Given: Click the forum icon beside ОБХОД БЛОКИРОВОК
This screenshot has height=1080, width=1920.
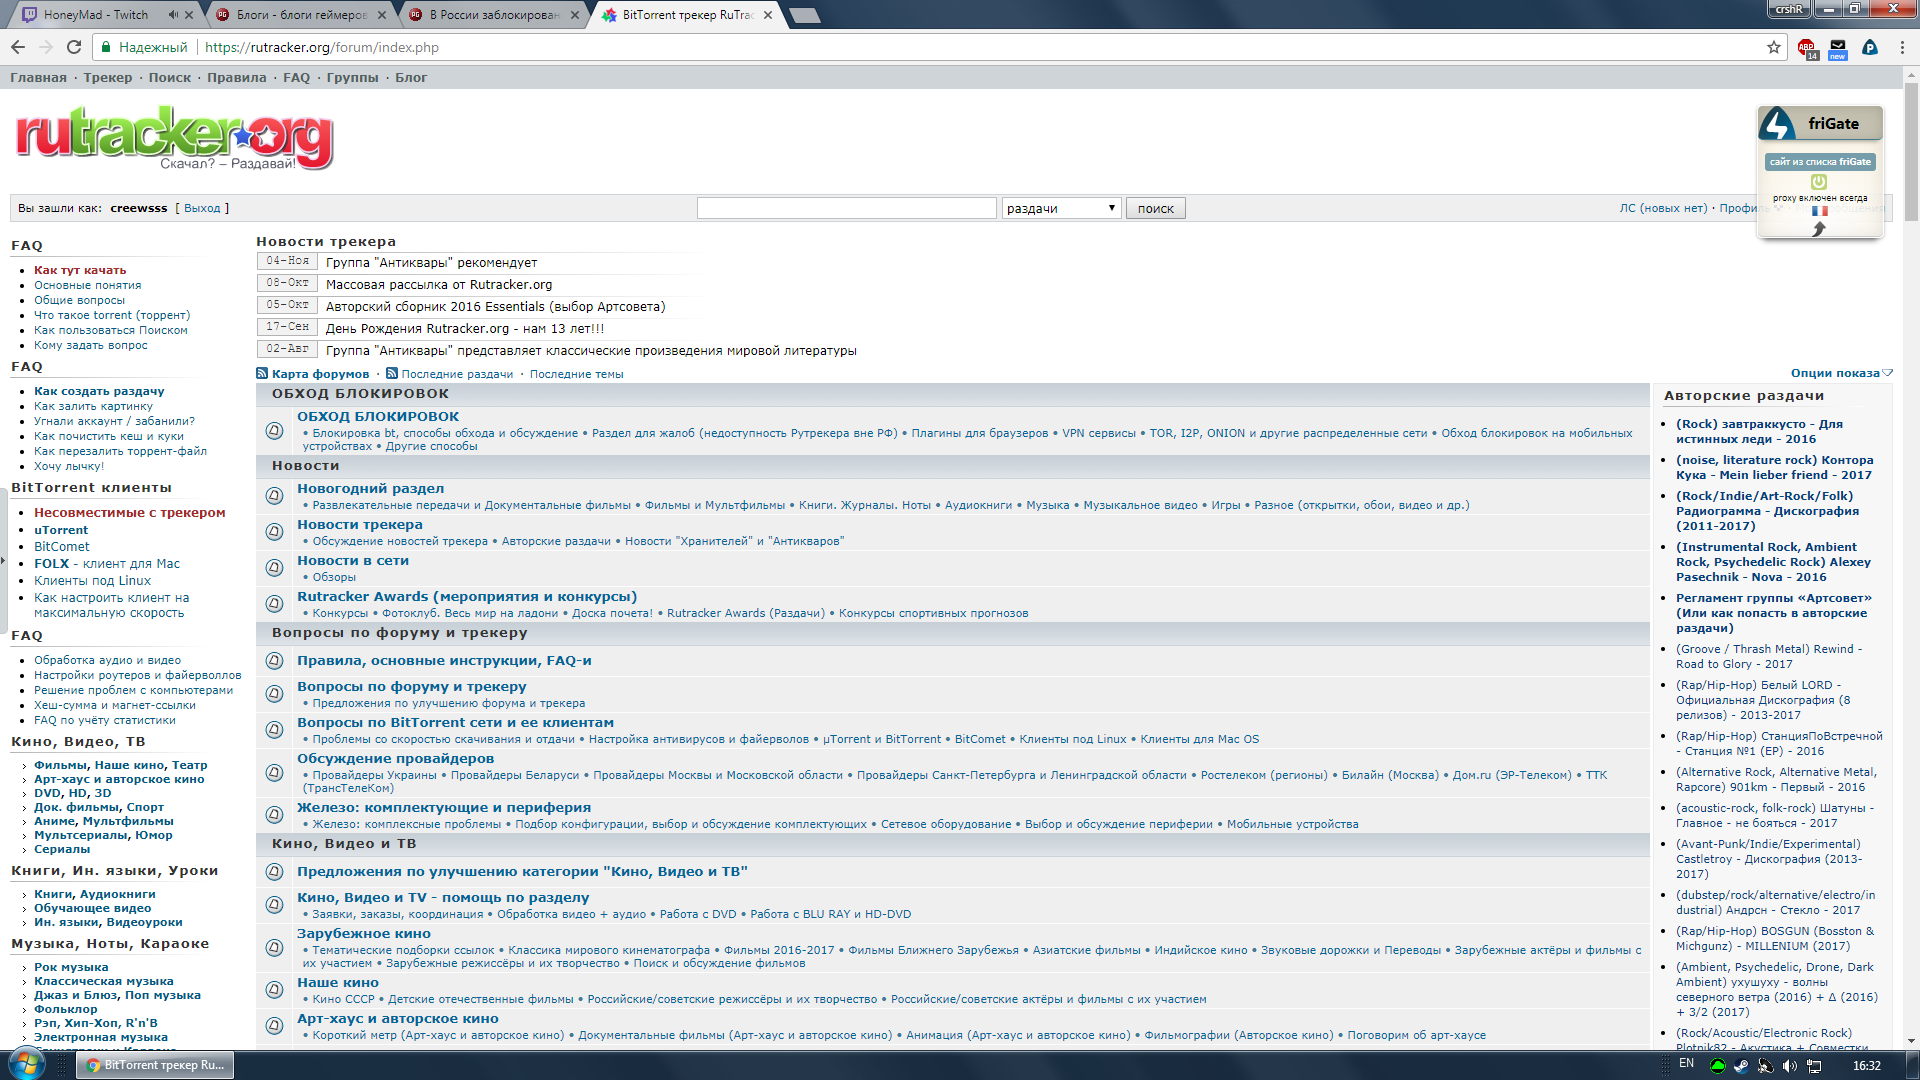Looking at the screenshot, I should pyautogui.click(x=274, y=431).
